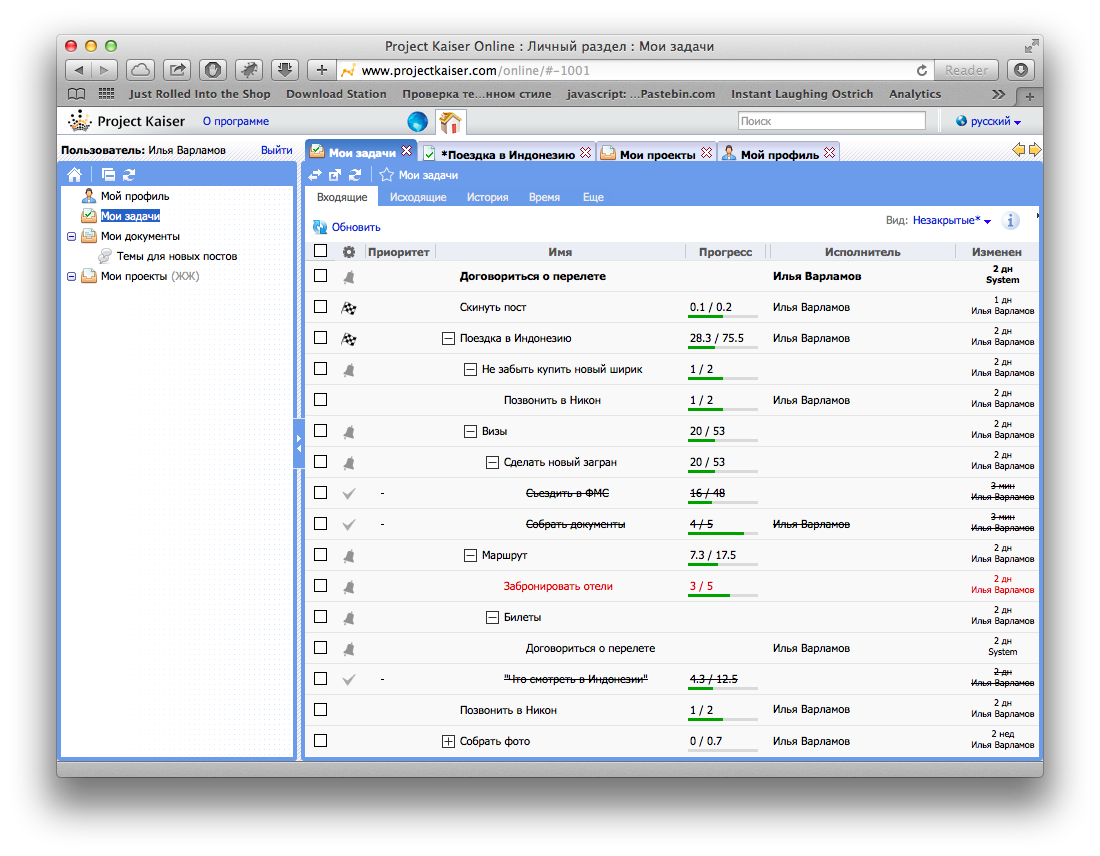Collapse the Маршрут task group
1100x856 pixels.
[471, 556]
